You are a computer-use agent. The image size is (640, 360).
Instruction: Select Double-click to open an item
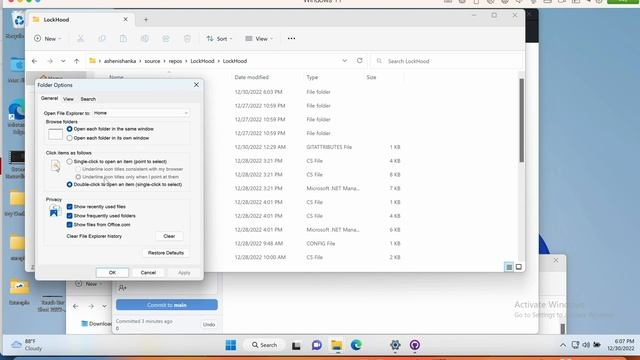point(69,184)
